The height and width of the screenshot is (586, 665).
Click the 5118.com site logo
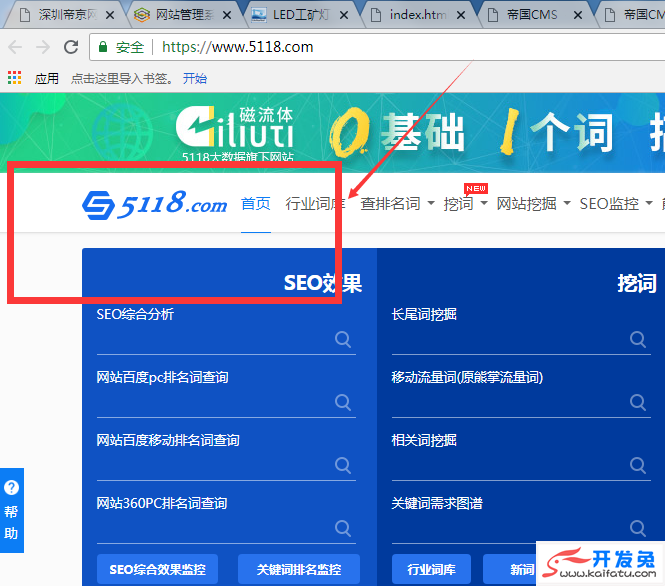(x=155, y=204)
